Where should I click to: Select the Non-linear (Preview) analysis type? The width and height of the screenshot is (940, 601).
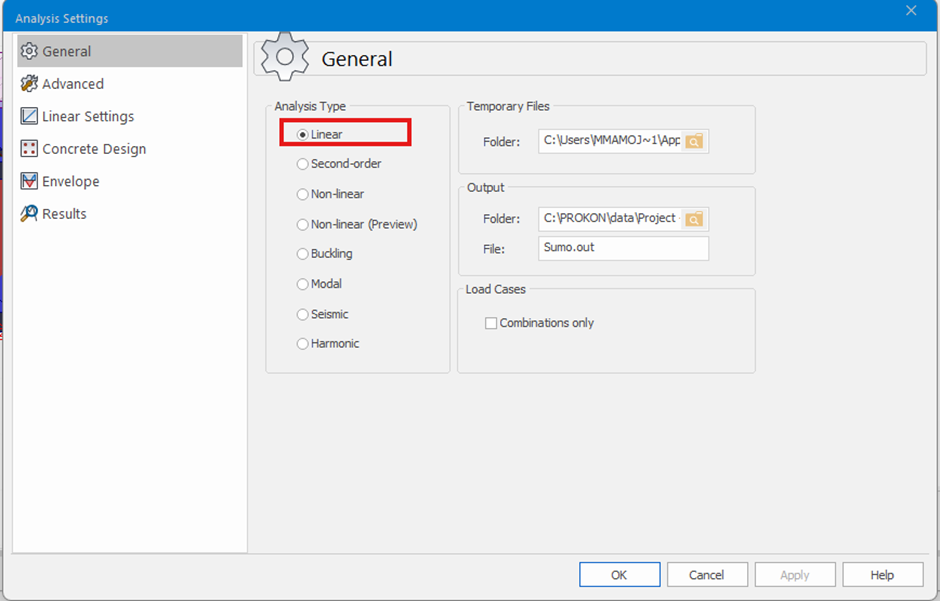(x=357, y=224)
